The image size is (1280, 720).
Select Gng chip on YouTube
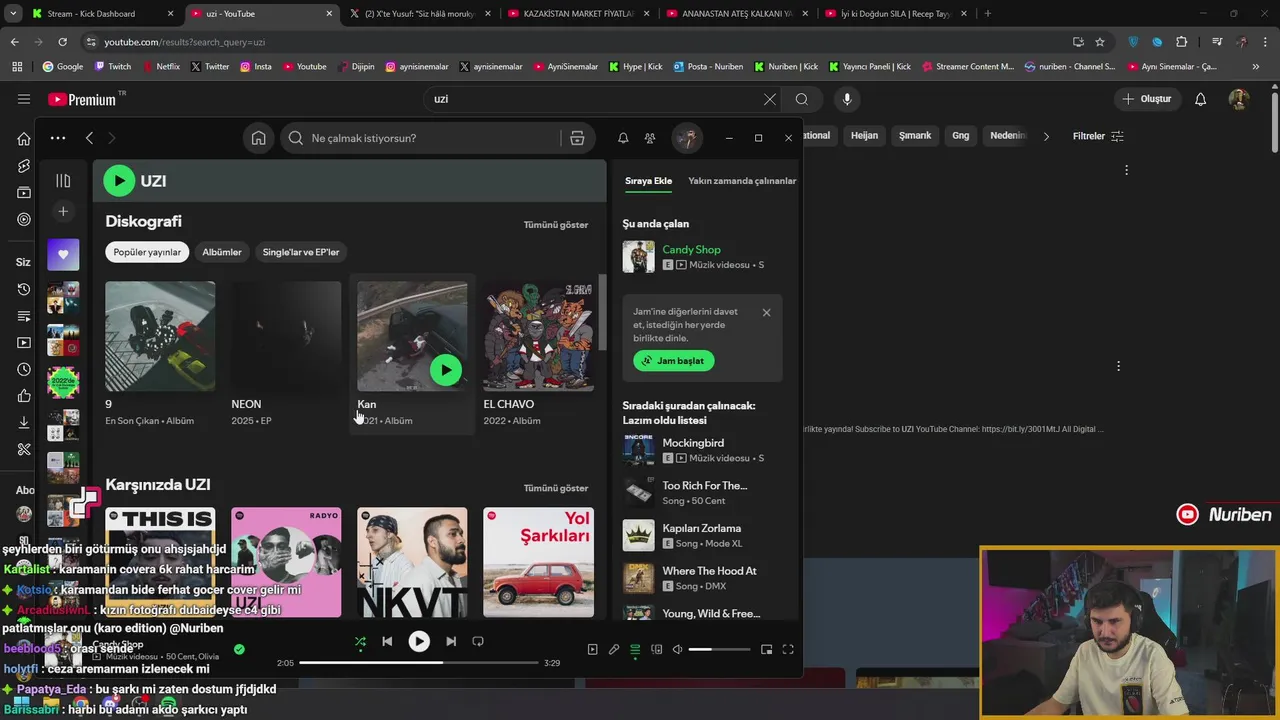pyautogui.click(x=961, y=136)
